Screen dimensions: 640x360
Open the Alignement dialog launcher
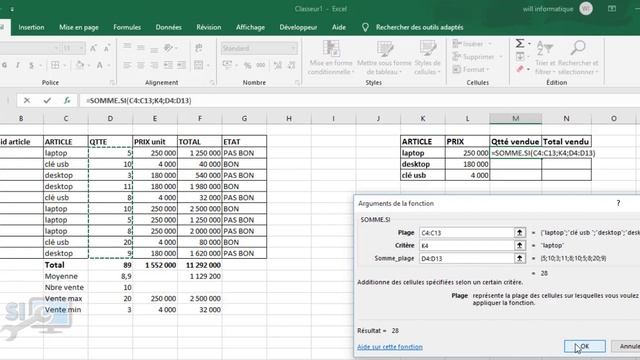coord(212,83)
